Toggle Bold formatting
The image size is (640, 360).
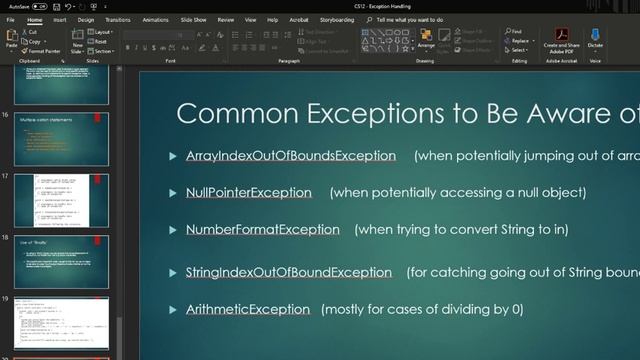(x=128, y=48)
